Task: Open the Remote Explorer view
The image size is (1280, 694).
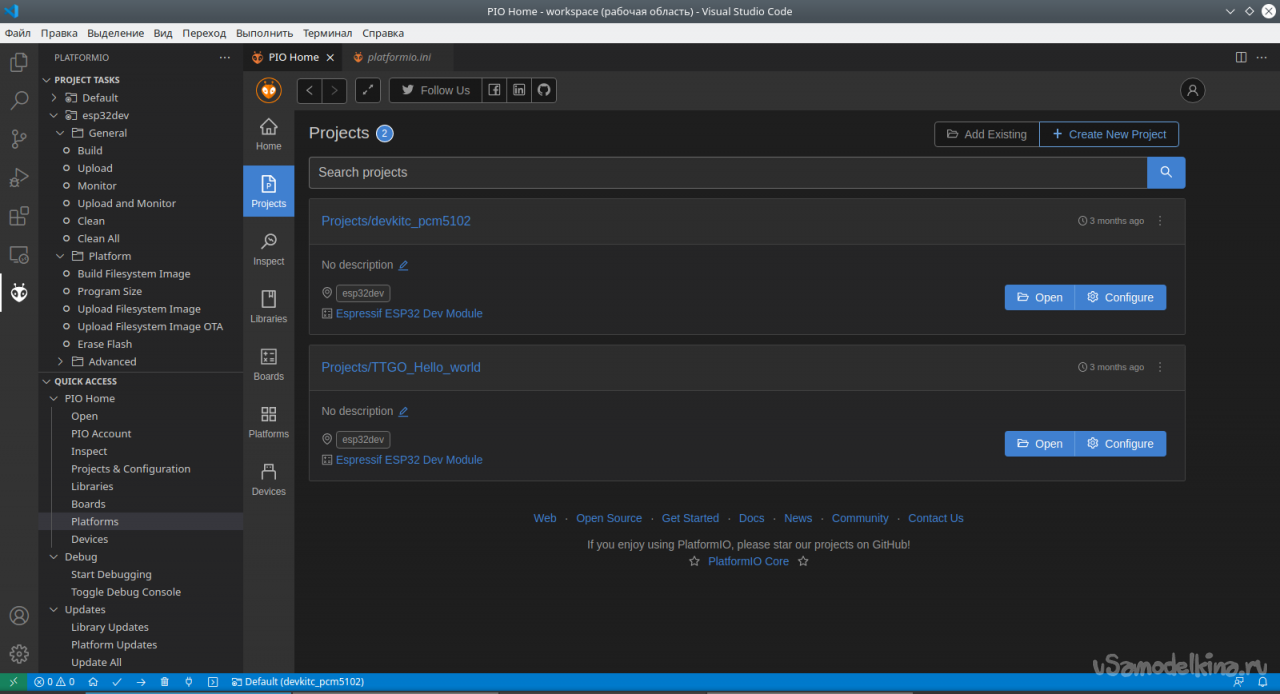Action: coord(19,255)
